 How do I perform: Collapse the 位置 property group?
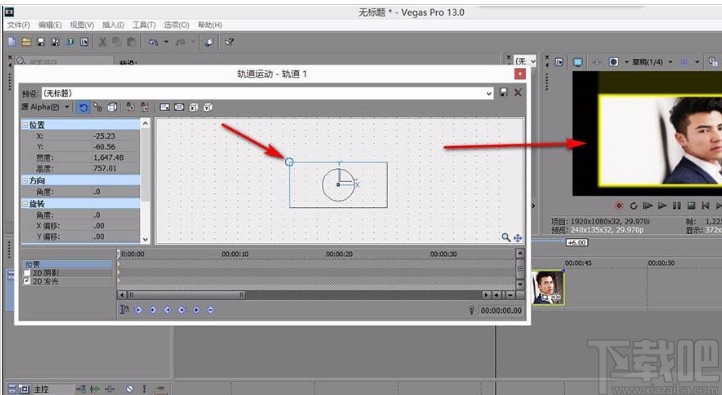tap(25, 125)
